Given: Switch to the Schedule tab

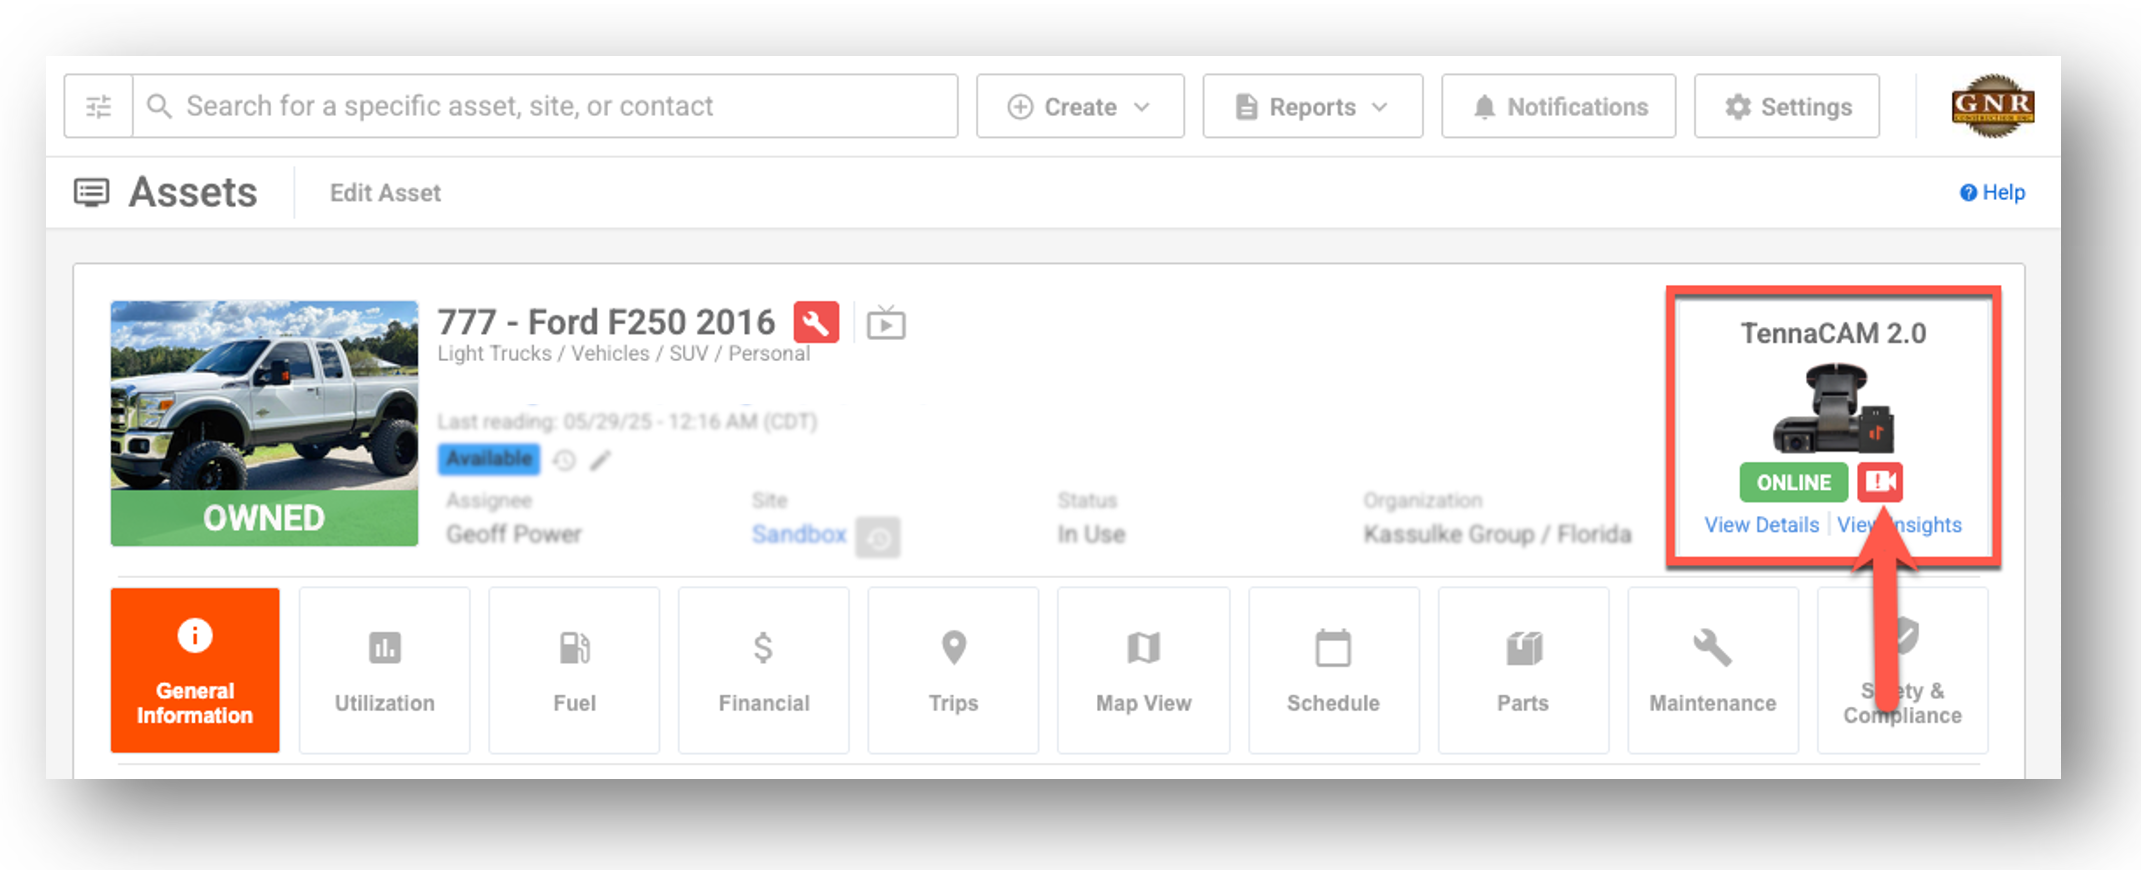Looking at the screenshot, I should point(1333,670).
